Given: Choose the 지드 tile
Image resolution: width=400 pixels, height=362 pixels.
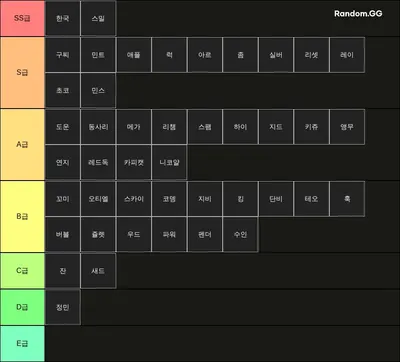Looking at the screenshot, I should [276, 127].
